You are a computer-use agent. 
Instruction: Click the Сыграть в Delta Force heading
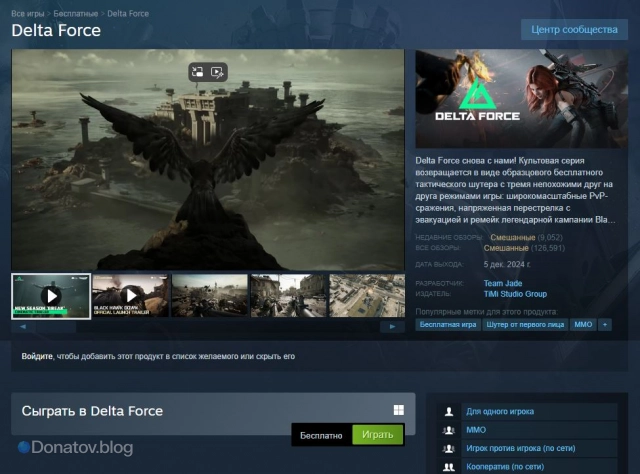pos(92,411)
